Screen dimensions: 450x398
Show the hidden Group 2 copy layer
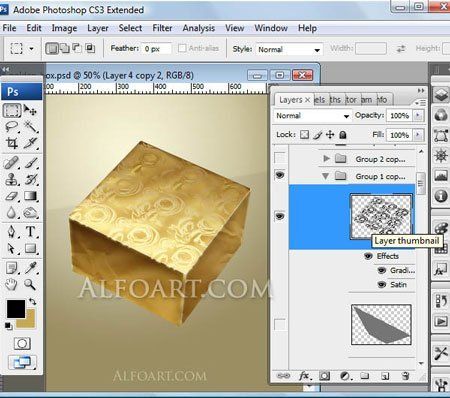[280, 158]
